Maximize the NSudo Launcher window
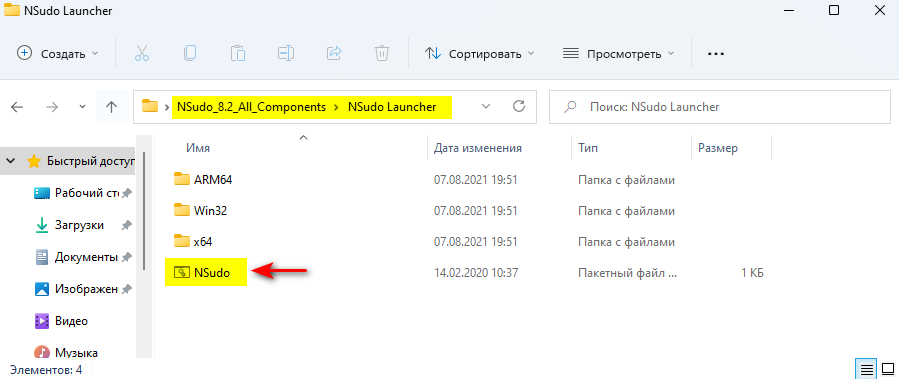Screen dimensions: 899x379 point(834,10)
